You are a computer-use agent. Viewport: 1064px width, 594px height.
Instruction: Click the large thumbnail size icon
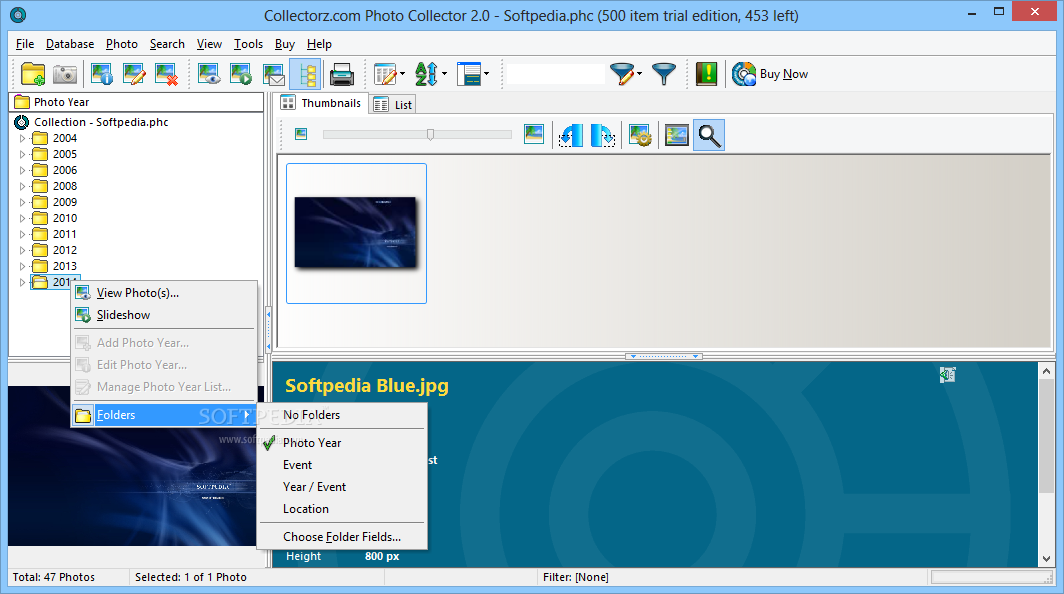coord(534,134)
